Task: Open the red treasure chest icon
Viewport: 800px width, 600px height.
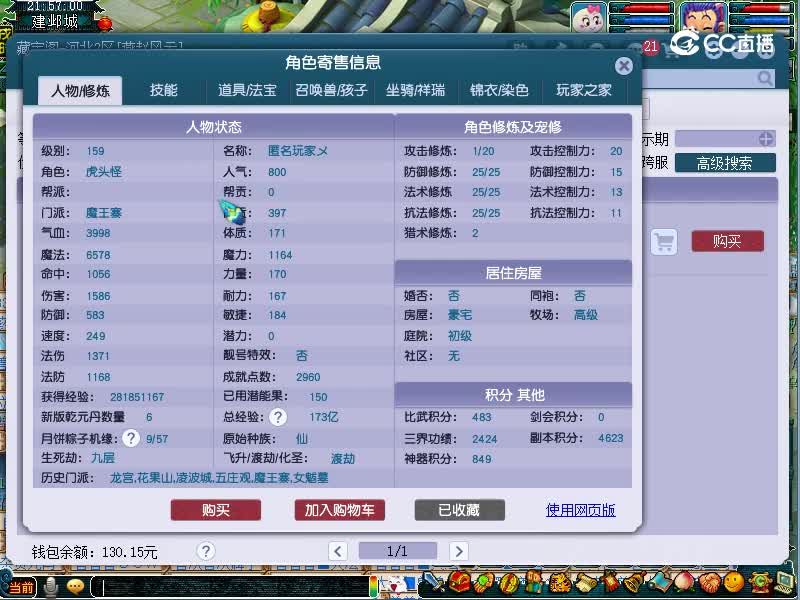Action: pos(459,583)
